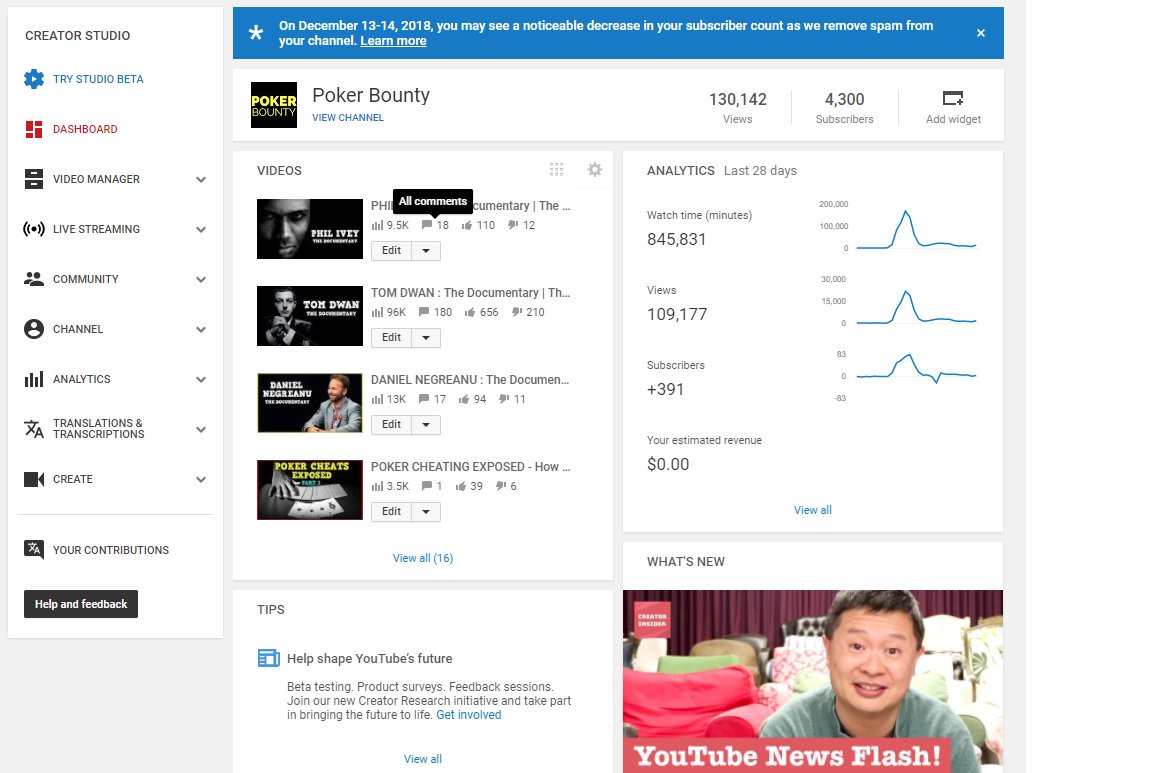
Task: Click views stats icon on Daniel Negreanu video
Action: [x=378, y=399]
